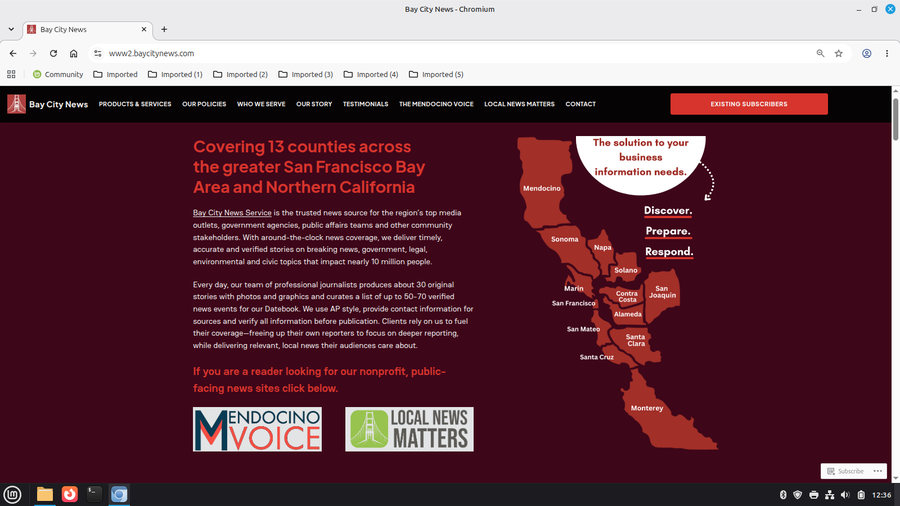Go to the browser home page
Image resolution: width=900 pixels, height=506 pixels.
73,53
